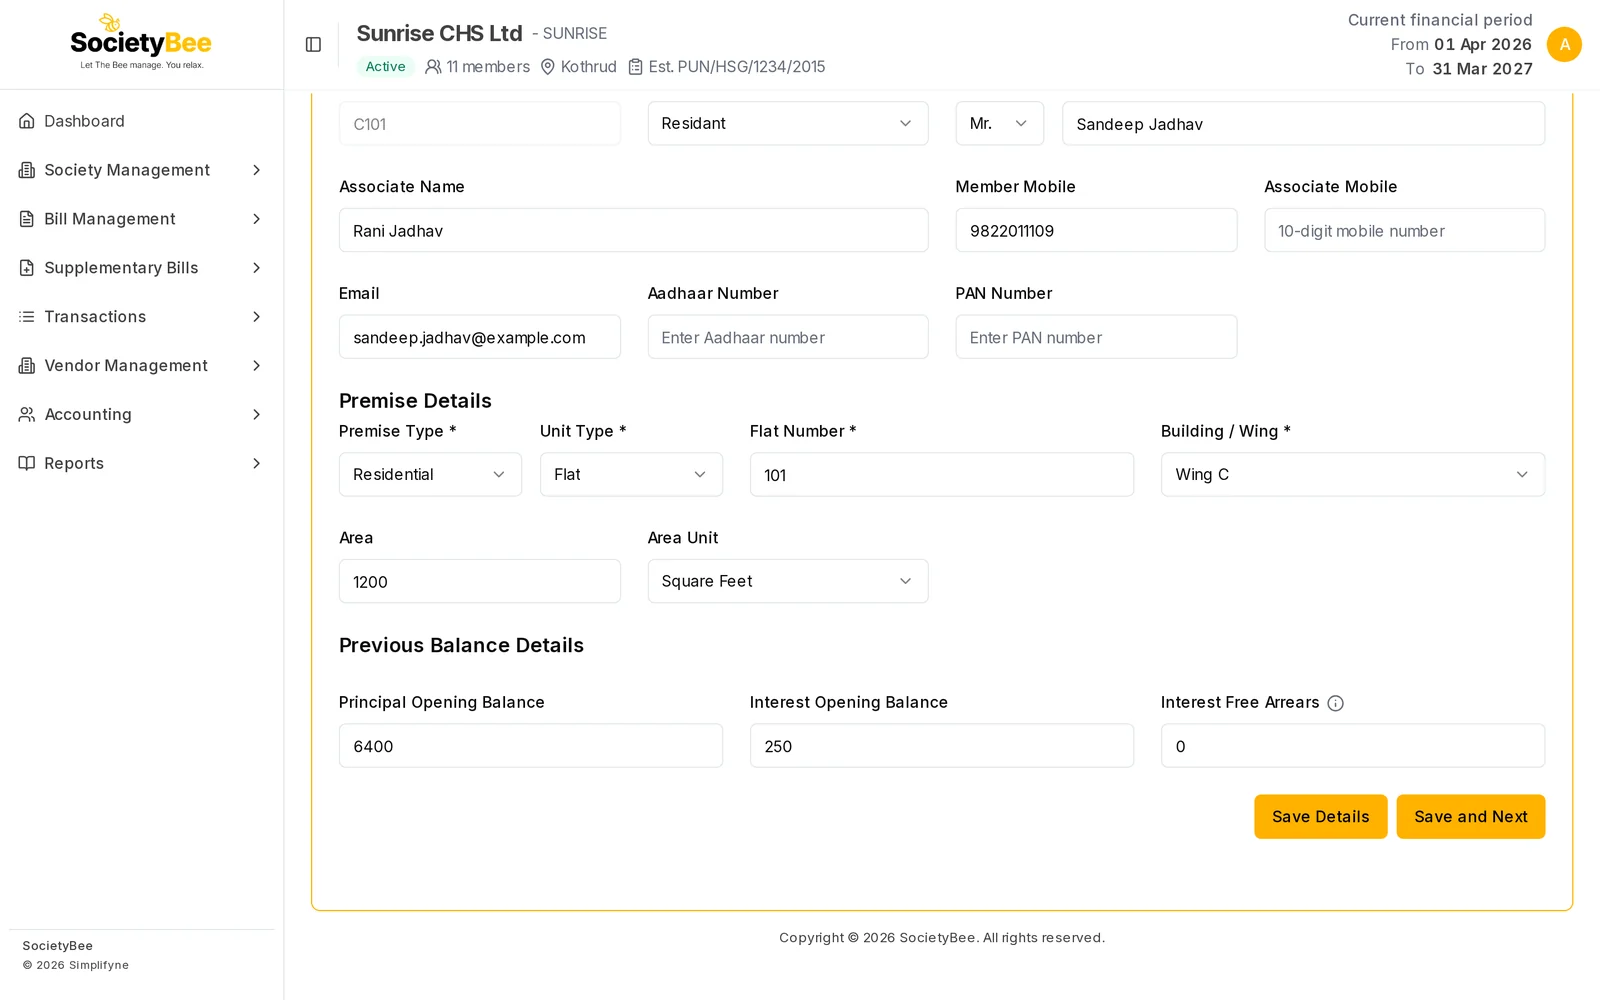The image size is (1600, 1000).
Task: Expand Bill Management submenu chevron
Action: 256,219
